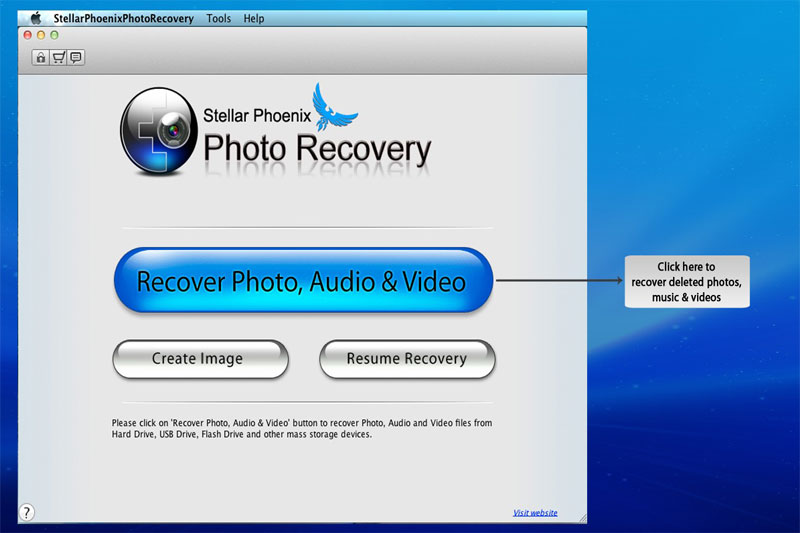The image size is (800, 533).
Task: Minimize the window using the yellow button
Action: [41, 35]
